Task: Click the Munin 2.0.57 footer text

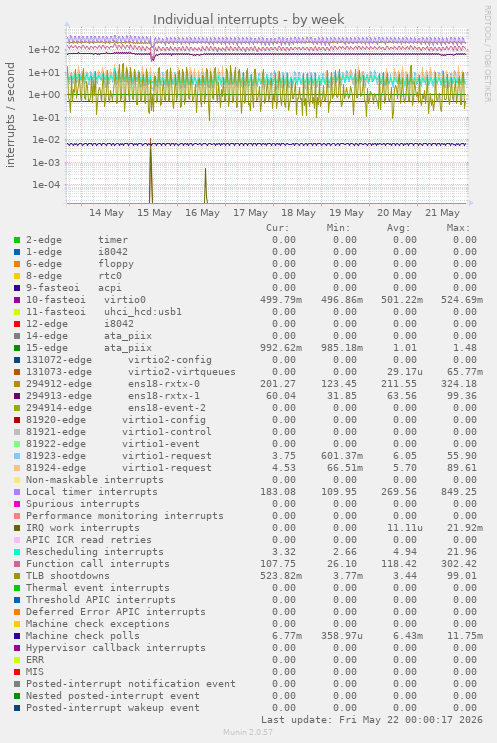Action: [x=248, y=732]
